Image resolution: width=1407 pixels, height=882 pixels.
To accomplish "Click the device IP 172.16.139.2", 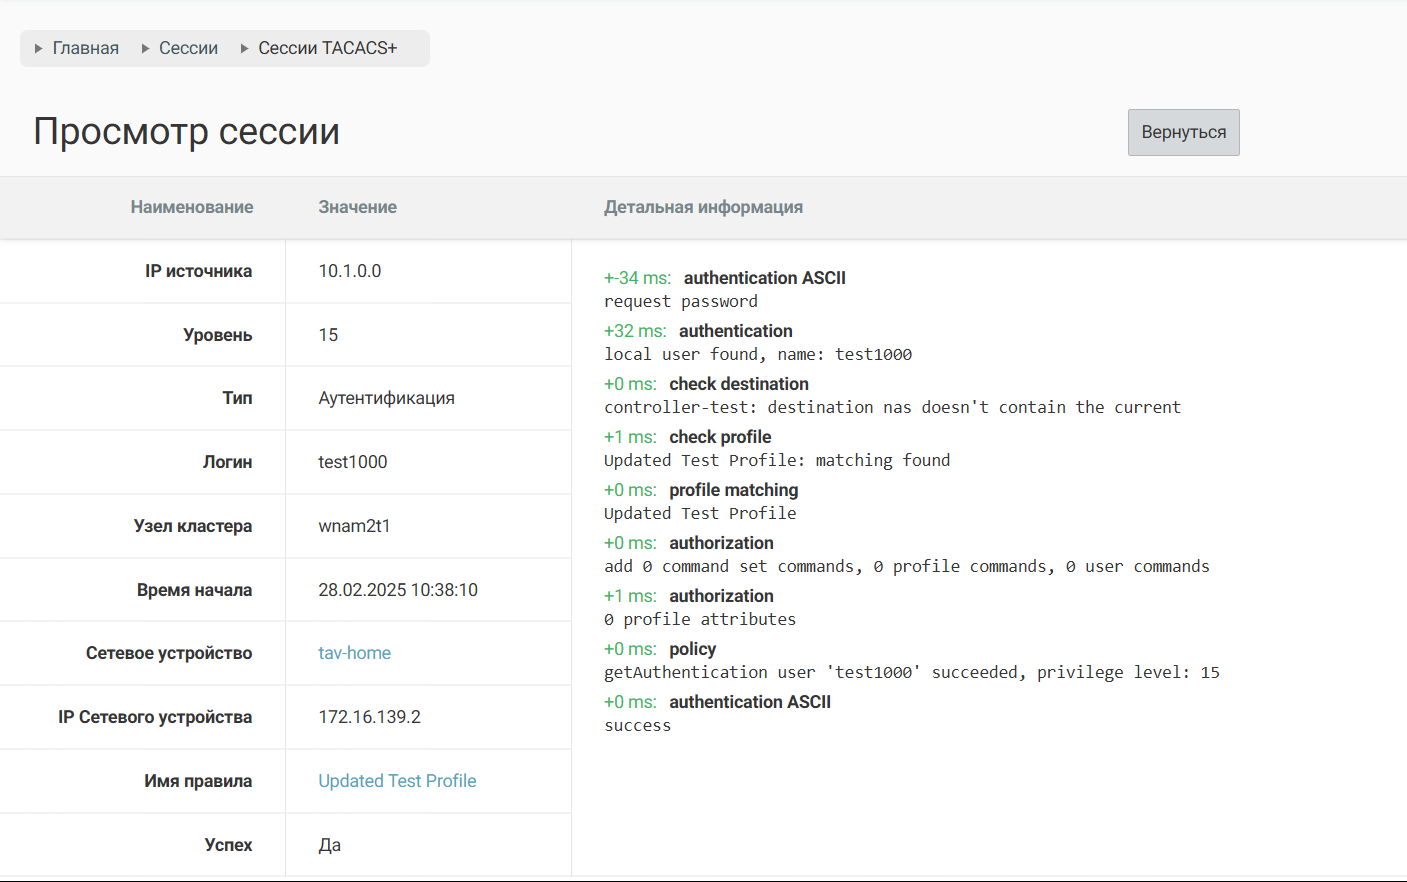I will pyautogui.click(x=369, y=717).
